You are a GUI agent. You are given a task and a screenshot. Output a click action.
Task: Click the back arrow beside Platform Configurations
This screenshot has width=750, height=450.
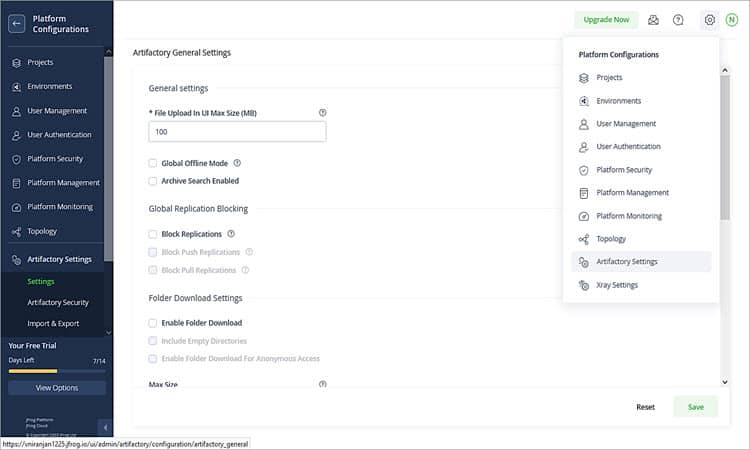17,24
